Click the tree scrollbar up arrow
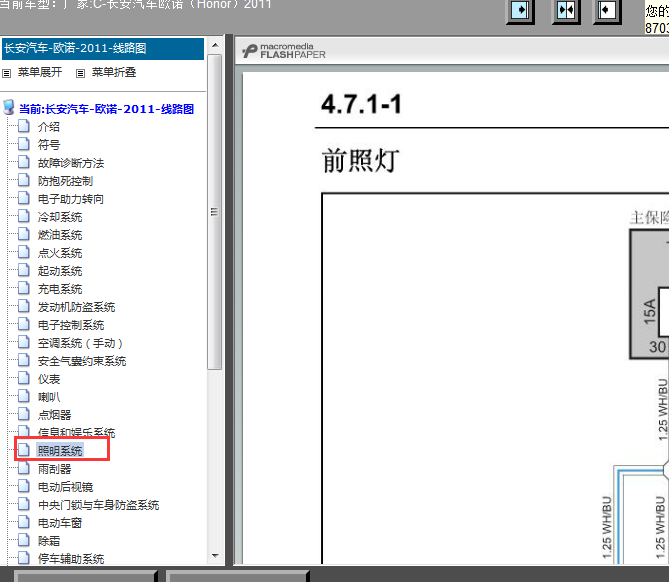The width and height of the screenshot is (669, 582). pos(215,45)
